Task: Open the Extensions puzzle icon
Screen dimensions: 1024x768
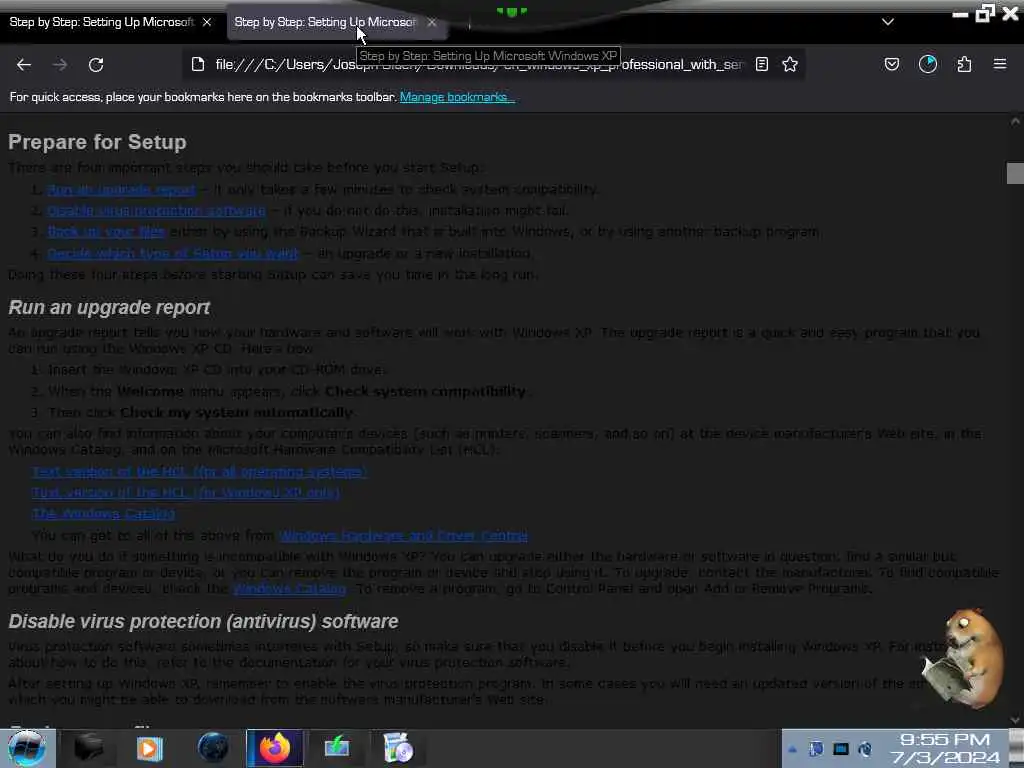Action: 964,64
